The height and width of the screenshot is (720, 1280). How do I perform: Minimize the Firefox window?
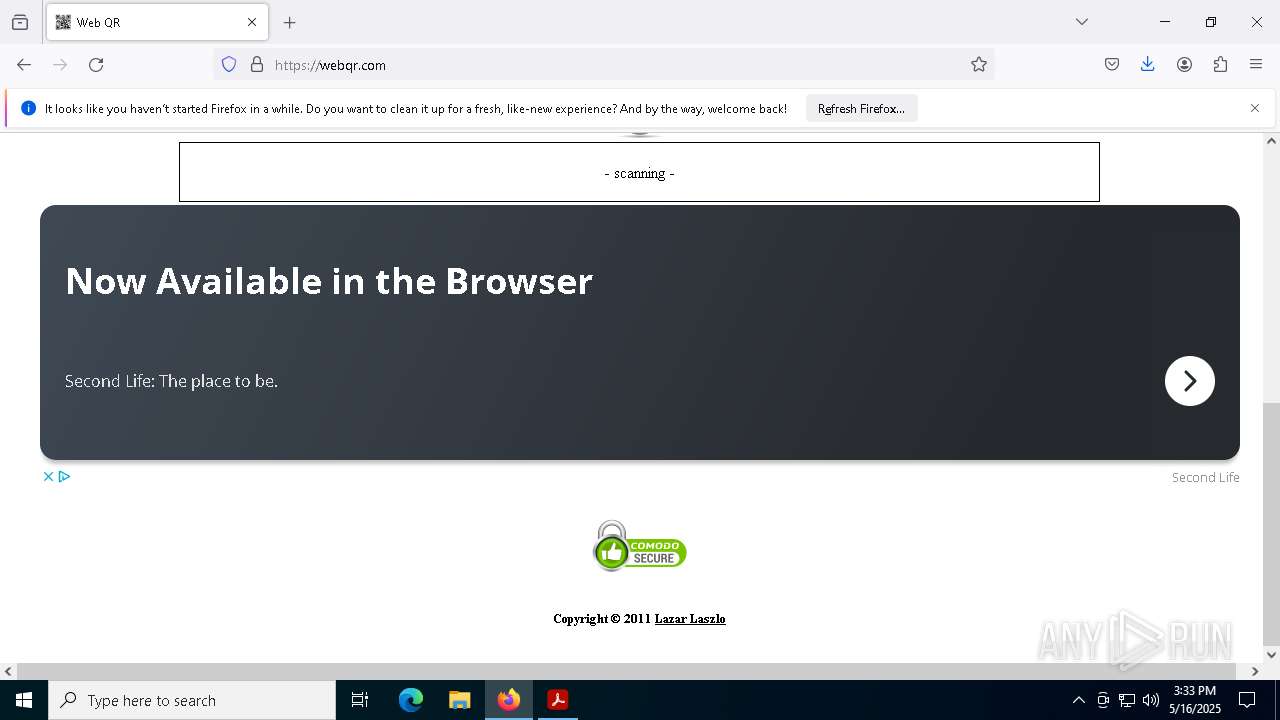(x=1165, y=22)
